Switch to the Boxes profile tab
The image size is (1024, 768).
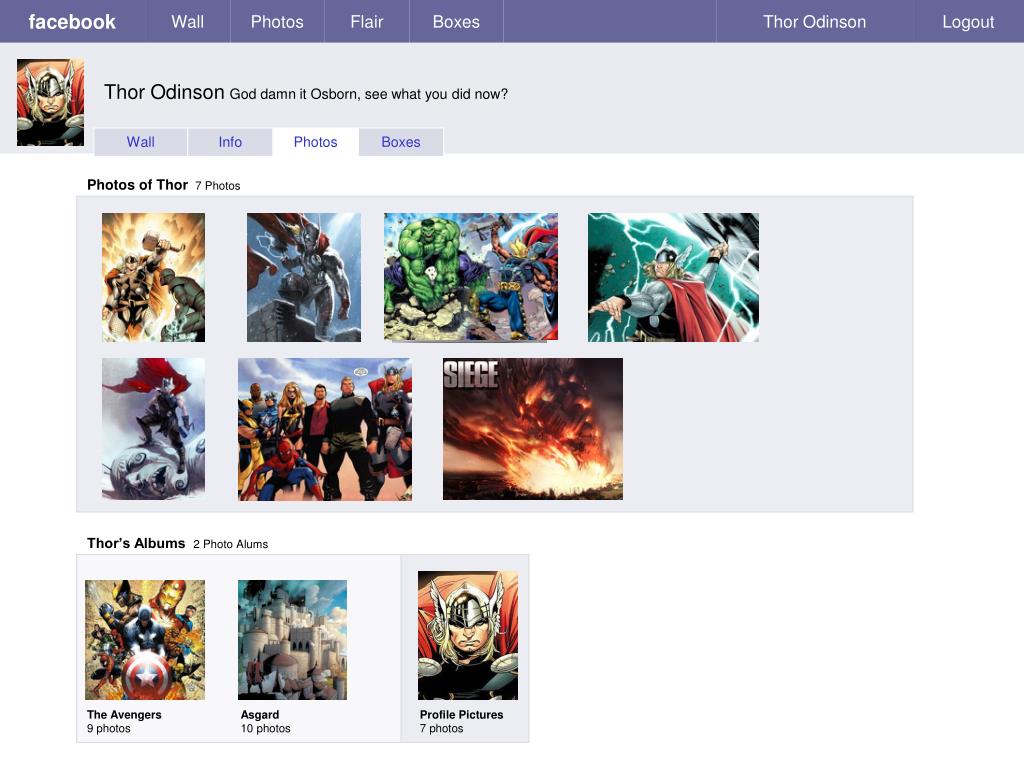point(401,142)
